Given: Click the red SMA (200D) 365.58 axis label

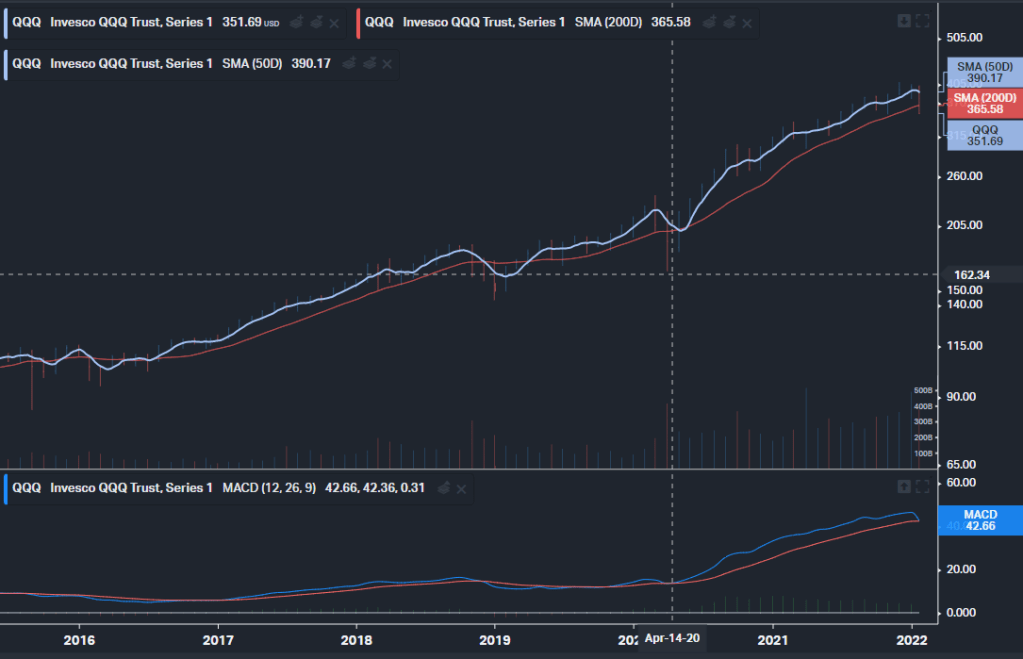Looking at the screenshot, I should 984,103.
